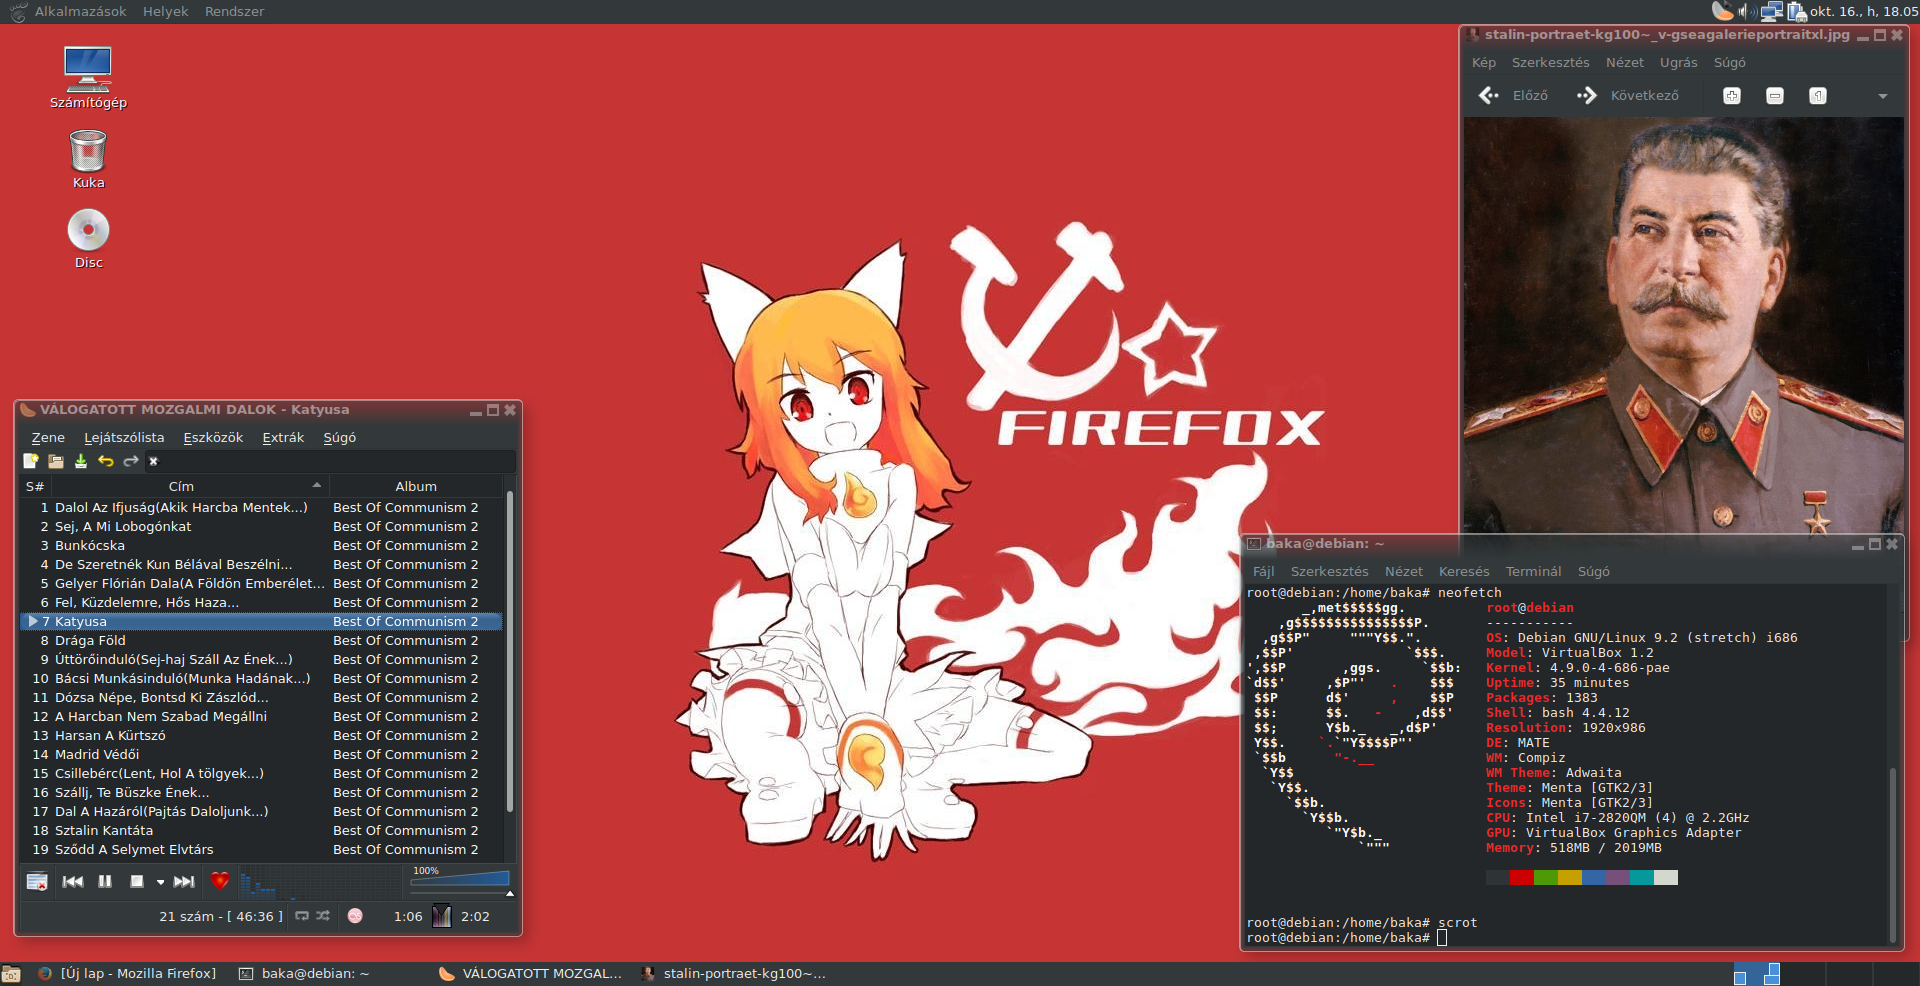This screenshot has width=1920, height=986.
Task: Click the Előző button in image viewer
Action: (1514, 96)
